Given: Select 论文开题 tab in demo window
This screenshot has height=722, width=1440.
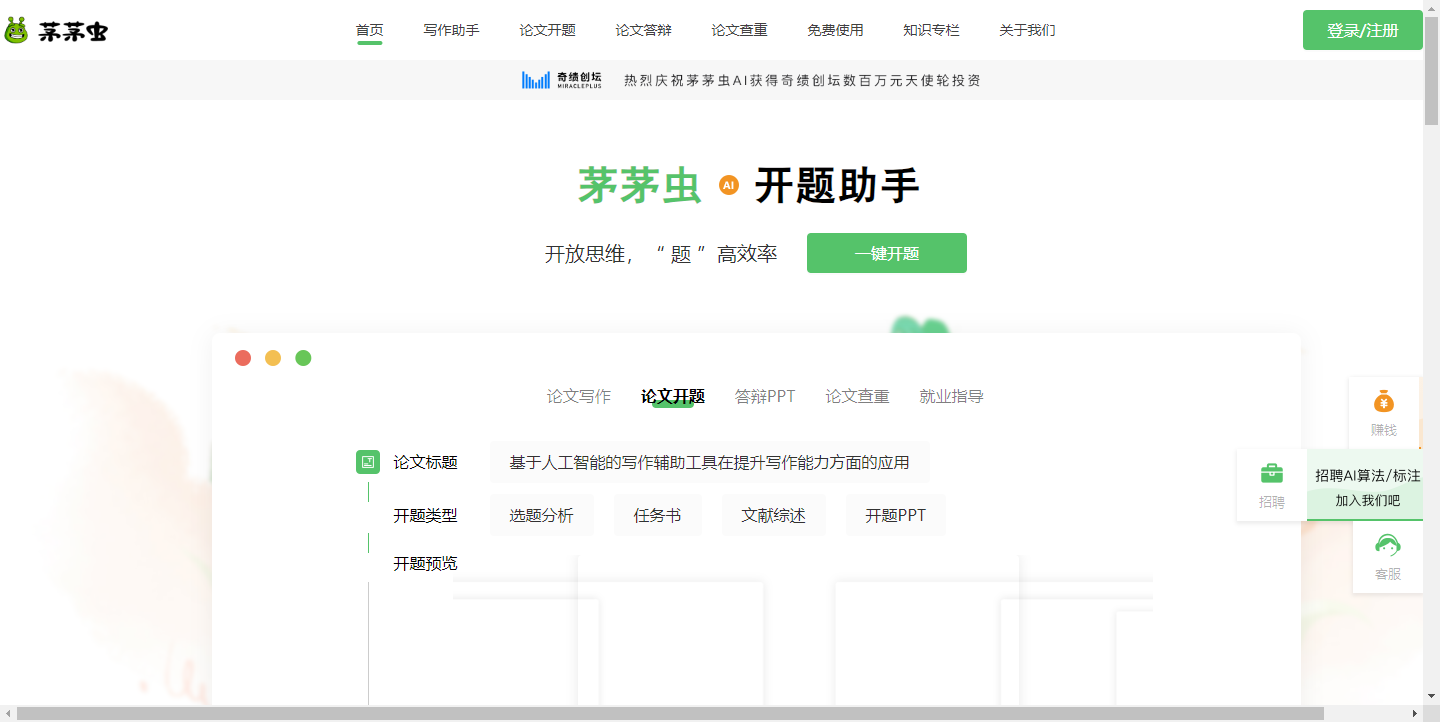Looking at the screenshot, I should click(x=673, y=396).
